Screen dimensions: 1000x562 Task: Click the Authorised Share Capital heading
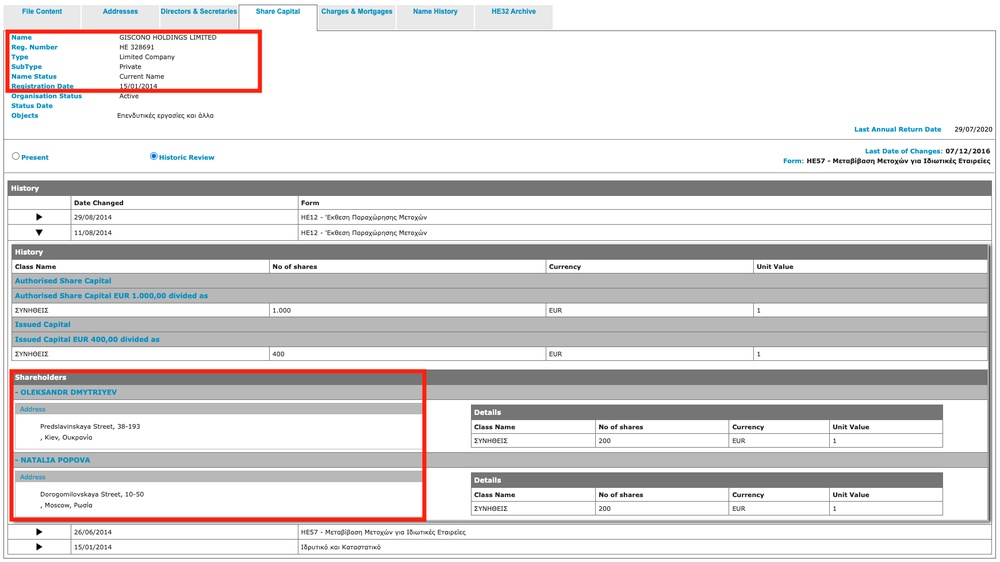coord(63,281)
